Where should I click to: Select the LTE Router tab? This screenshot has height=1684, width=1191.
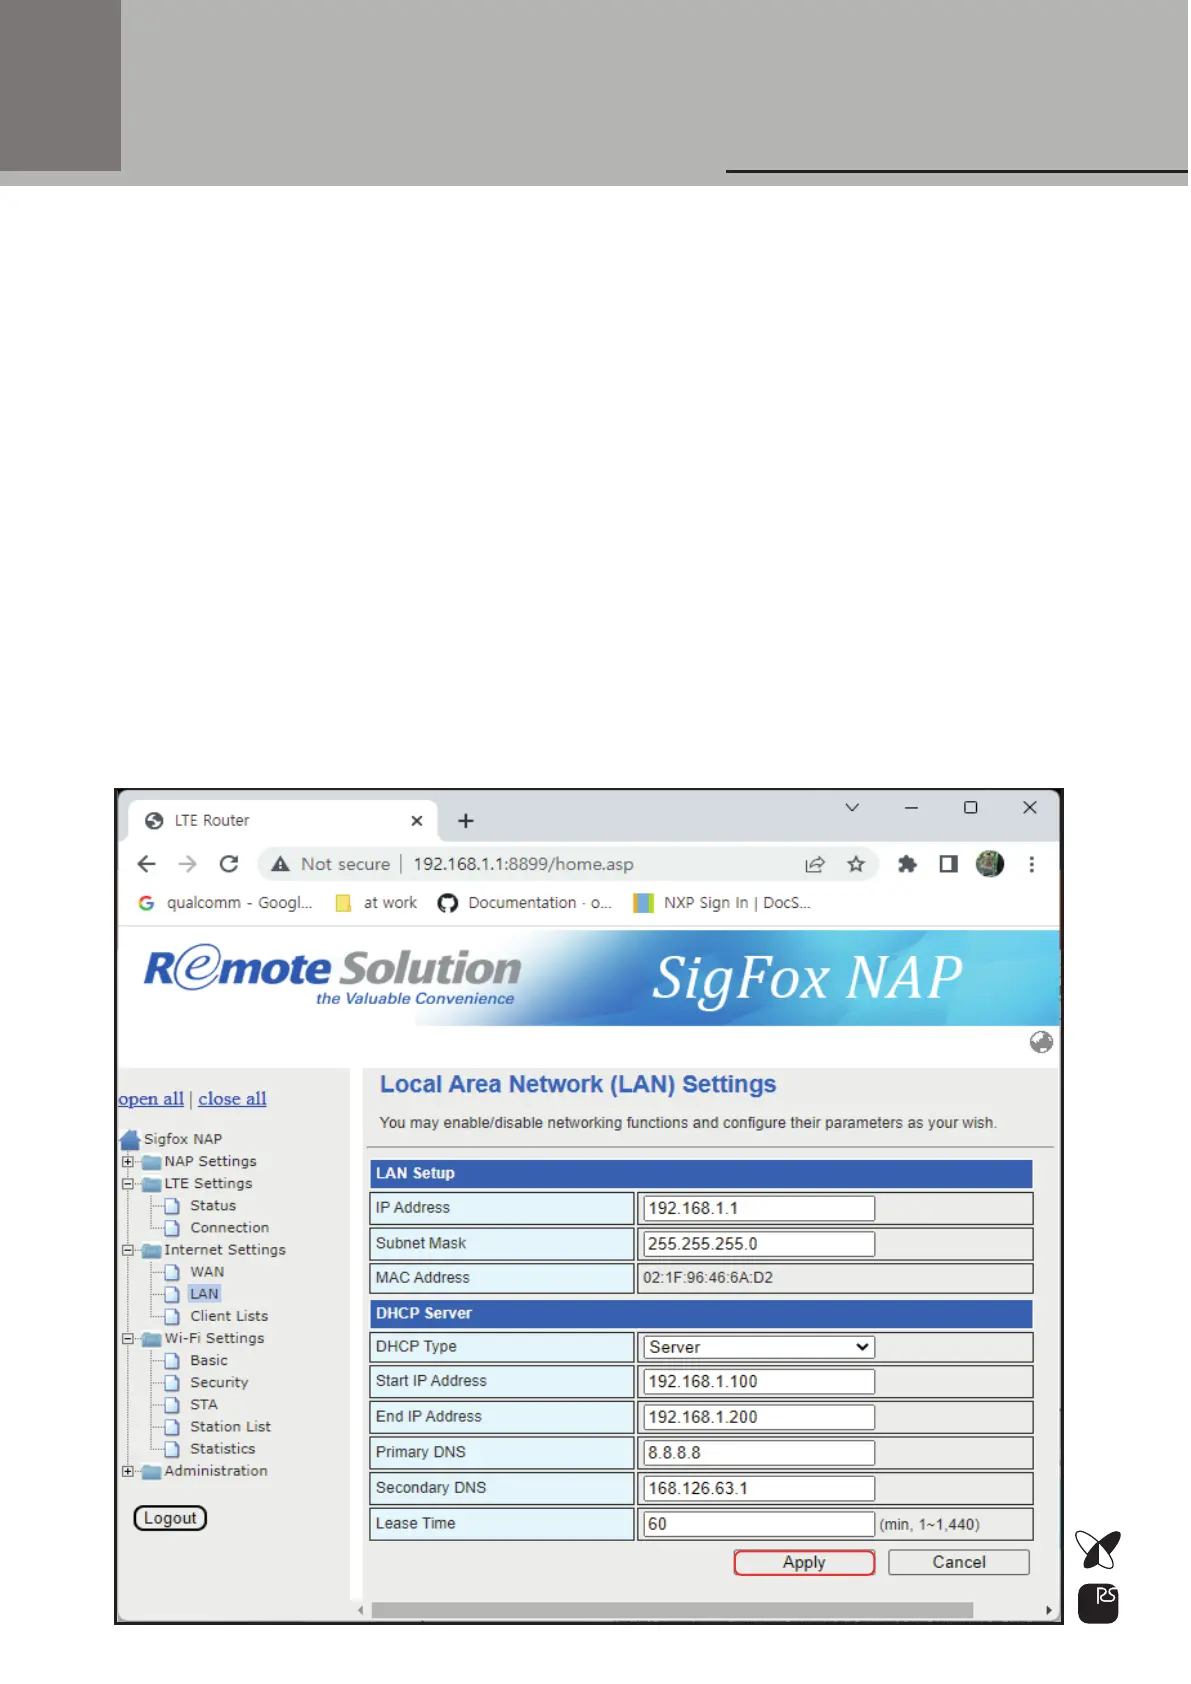click(283, 821)
